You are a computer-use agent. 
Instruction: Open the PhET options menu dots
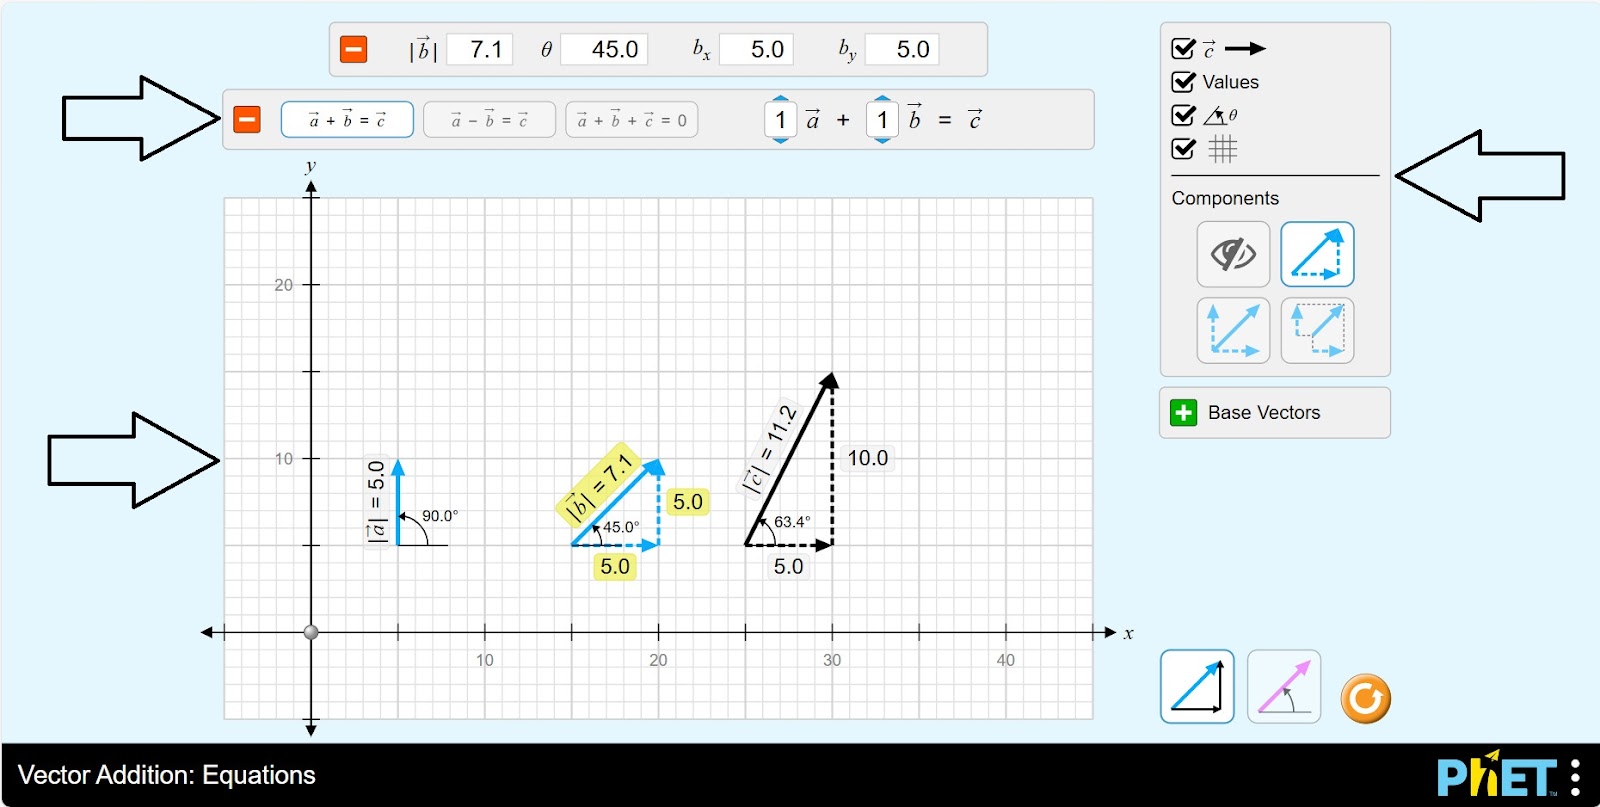[x=1575, y=777]
